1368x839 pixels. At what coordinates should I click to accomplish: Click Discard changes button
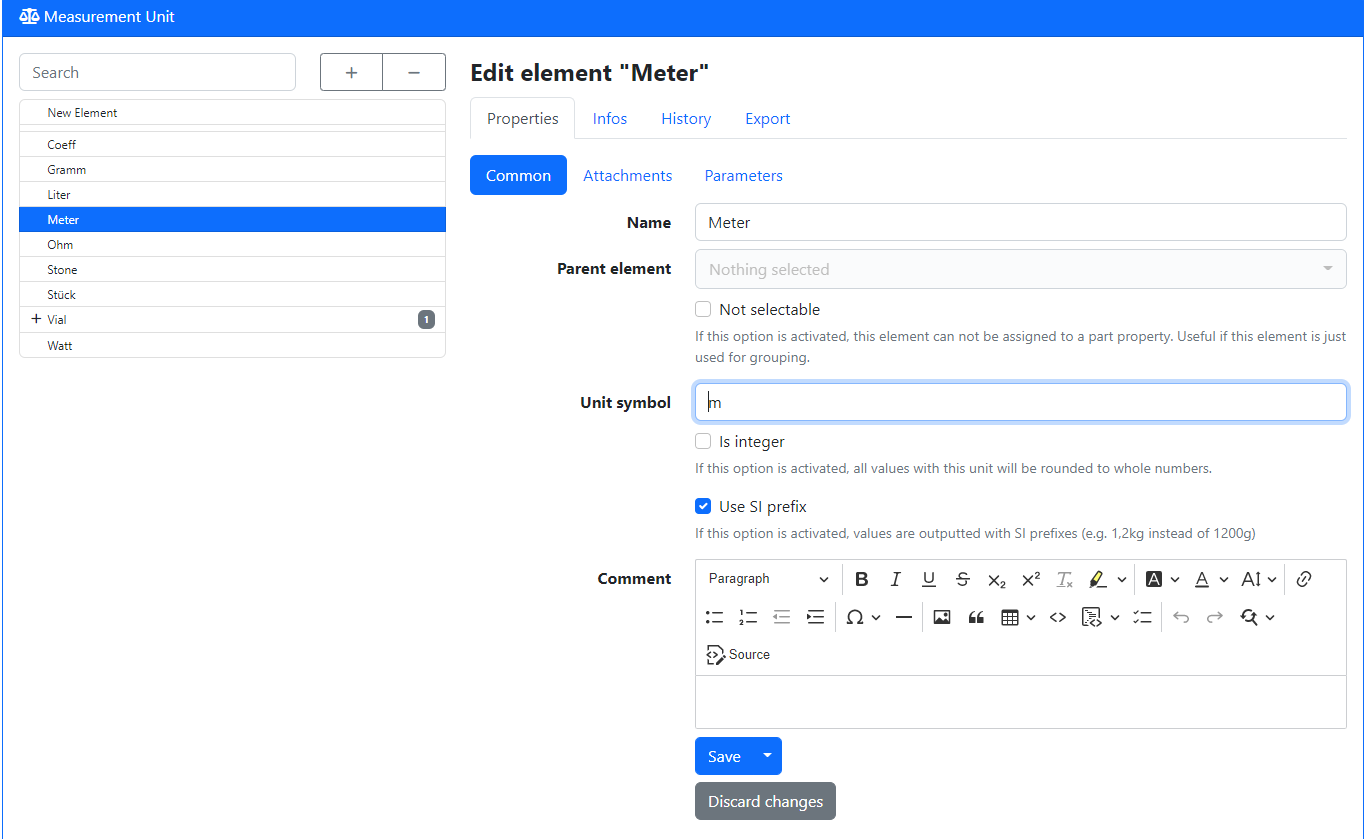coord(765,802)
